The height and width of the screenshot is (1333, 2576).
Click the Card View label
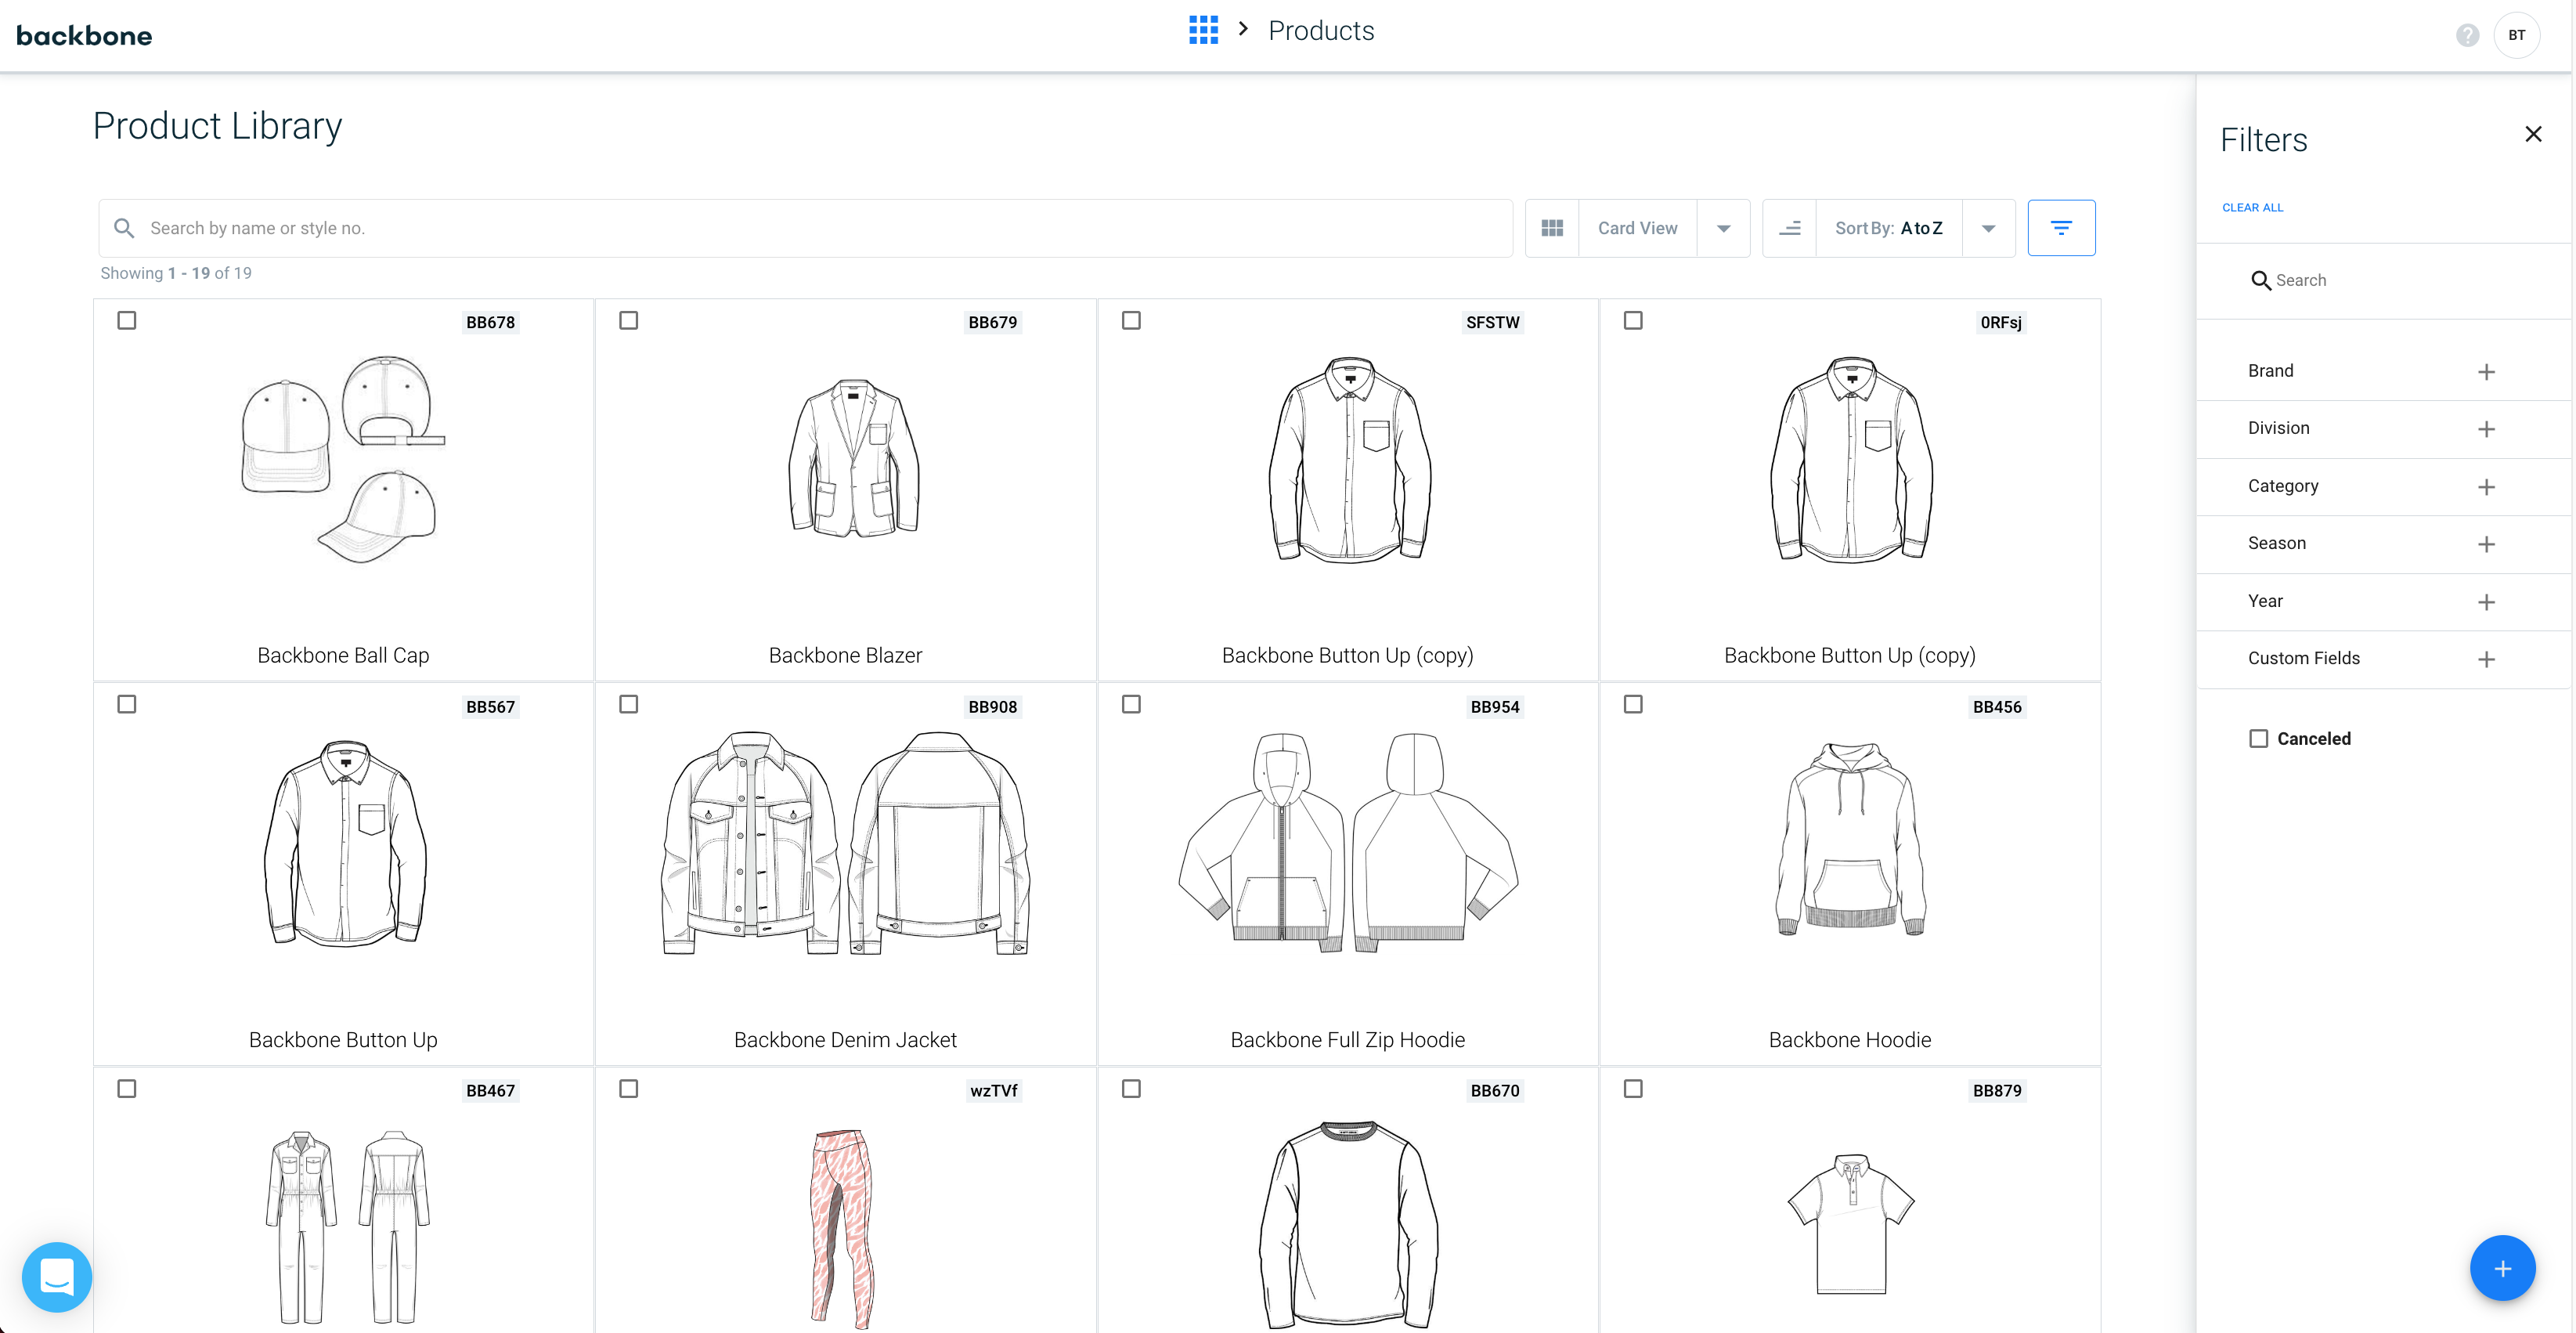coord(1637,228)
